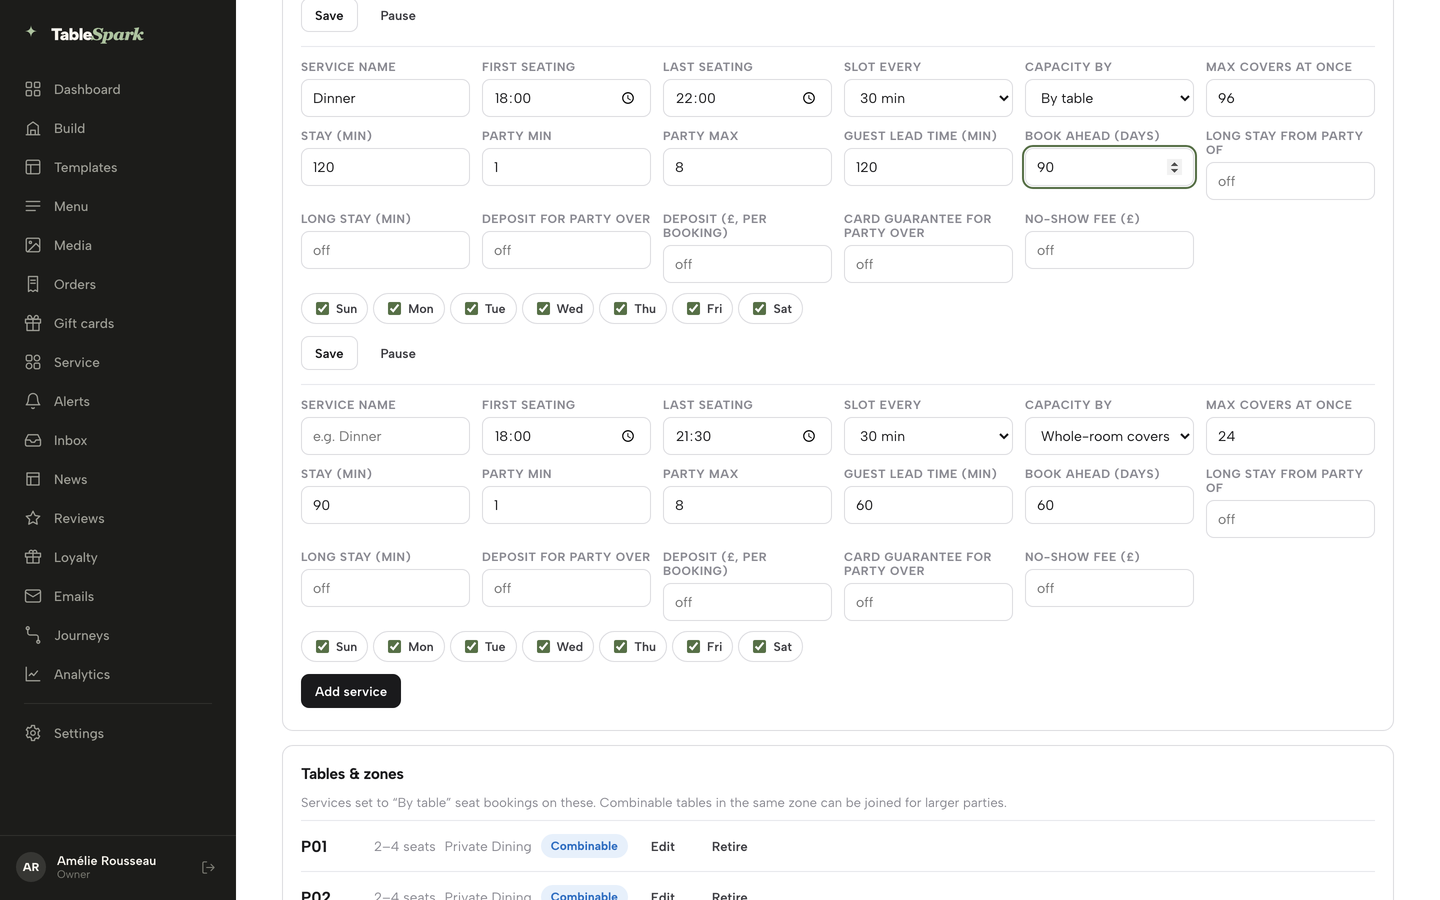Focus empty Service name field e.g. Dinner
The image size is (1440, 900).
pyautogui.click(x=385, y=436)
